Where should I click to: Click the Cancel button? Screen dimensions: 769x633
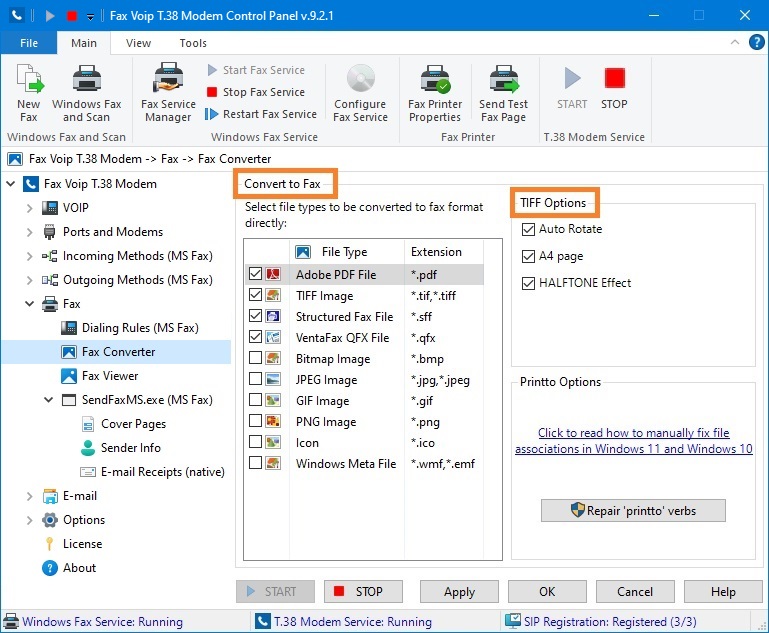(x=635, y=592)
